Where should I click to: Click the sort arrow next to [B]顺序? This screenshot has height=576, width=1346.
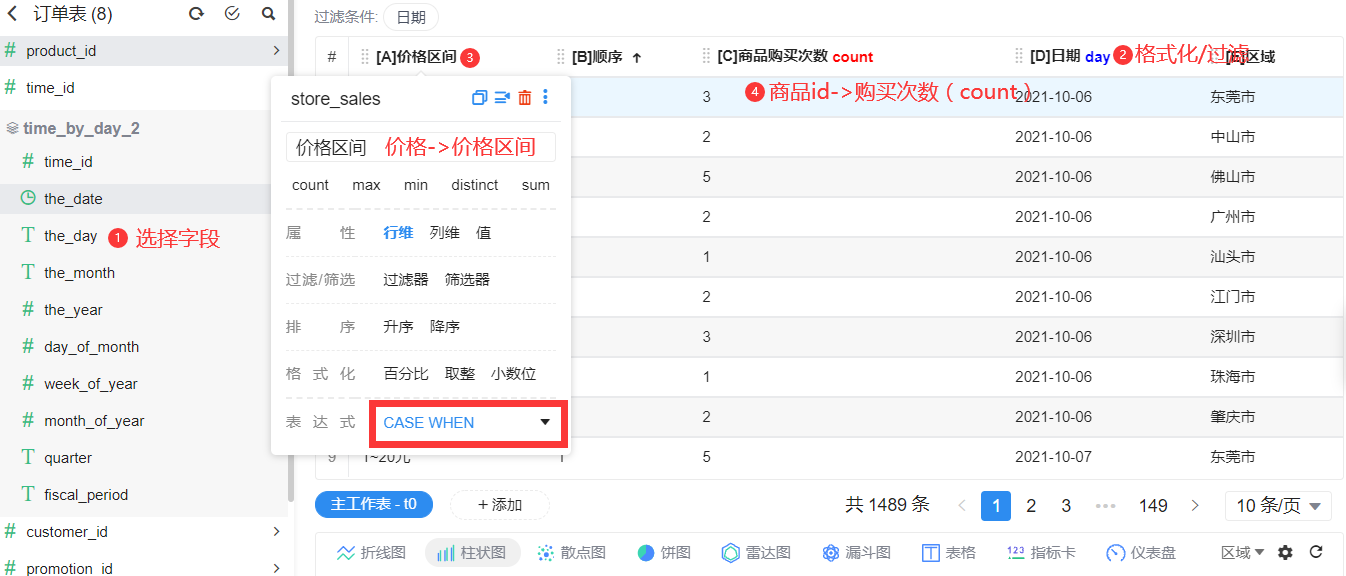click(x=636, y=57)
